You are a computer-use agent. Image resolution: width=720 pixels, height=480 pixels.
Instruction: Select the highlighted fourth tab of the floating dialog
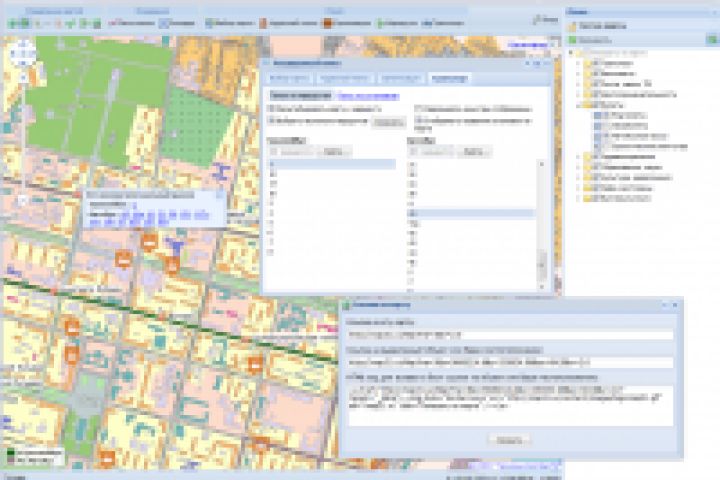coord(450,79)
